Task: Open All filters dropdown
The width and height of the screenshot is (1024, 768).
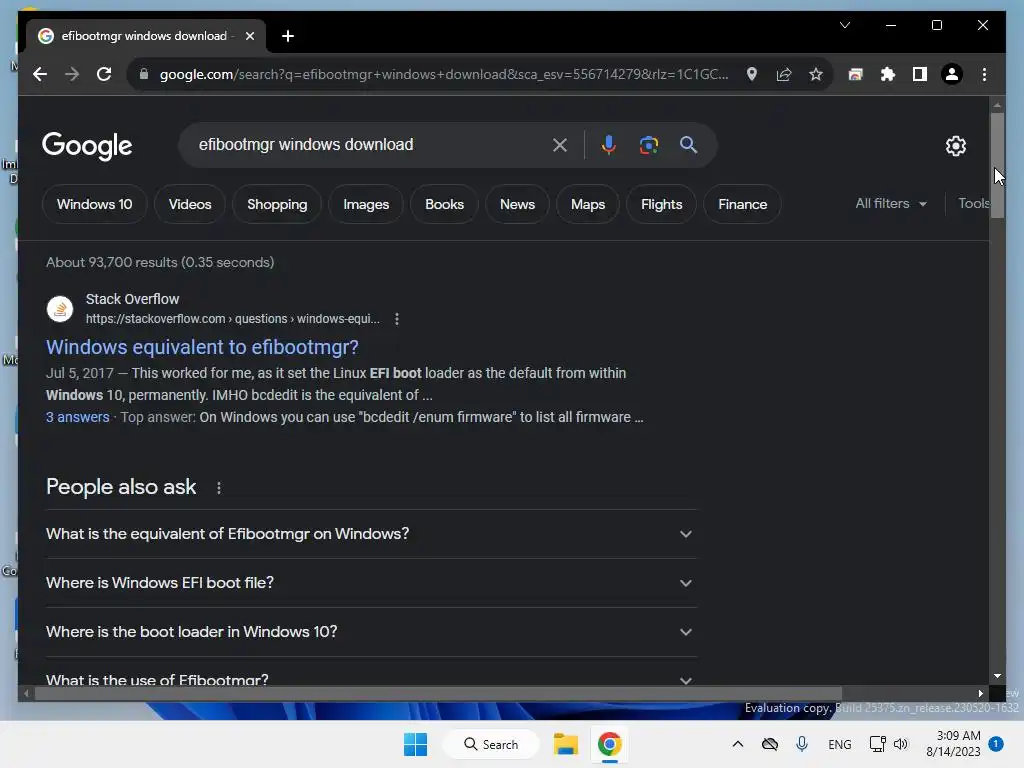Action: pos(891,204)
